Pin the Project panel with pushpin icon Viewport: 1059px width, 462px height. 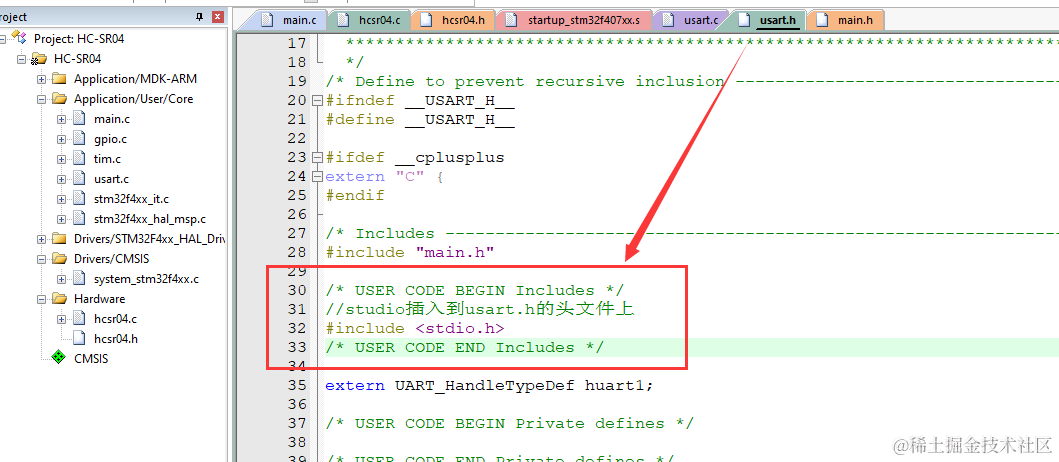[200, 18]
